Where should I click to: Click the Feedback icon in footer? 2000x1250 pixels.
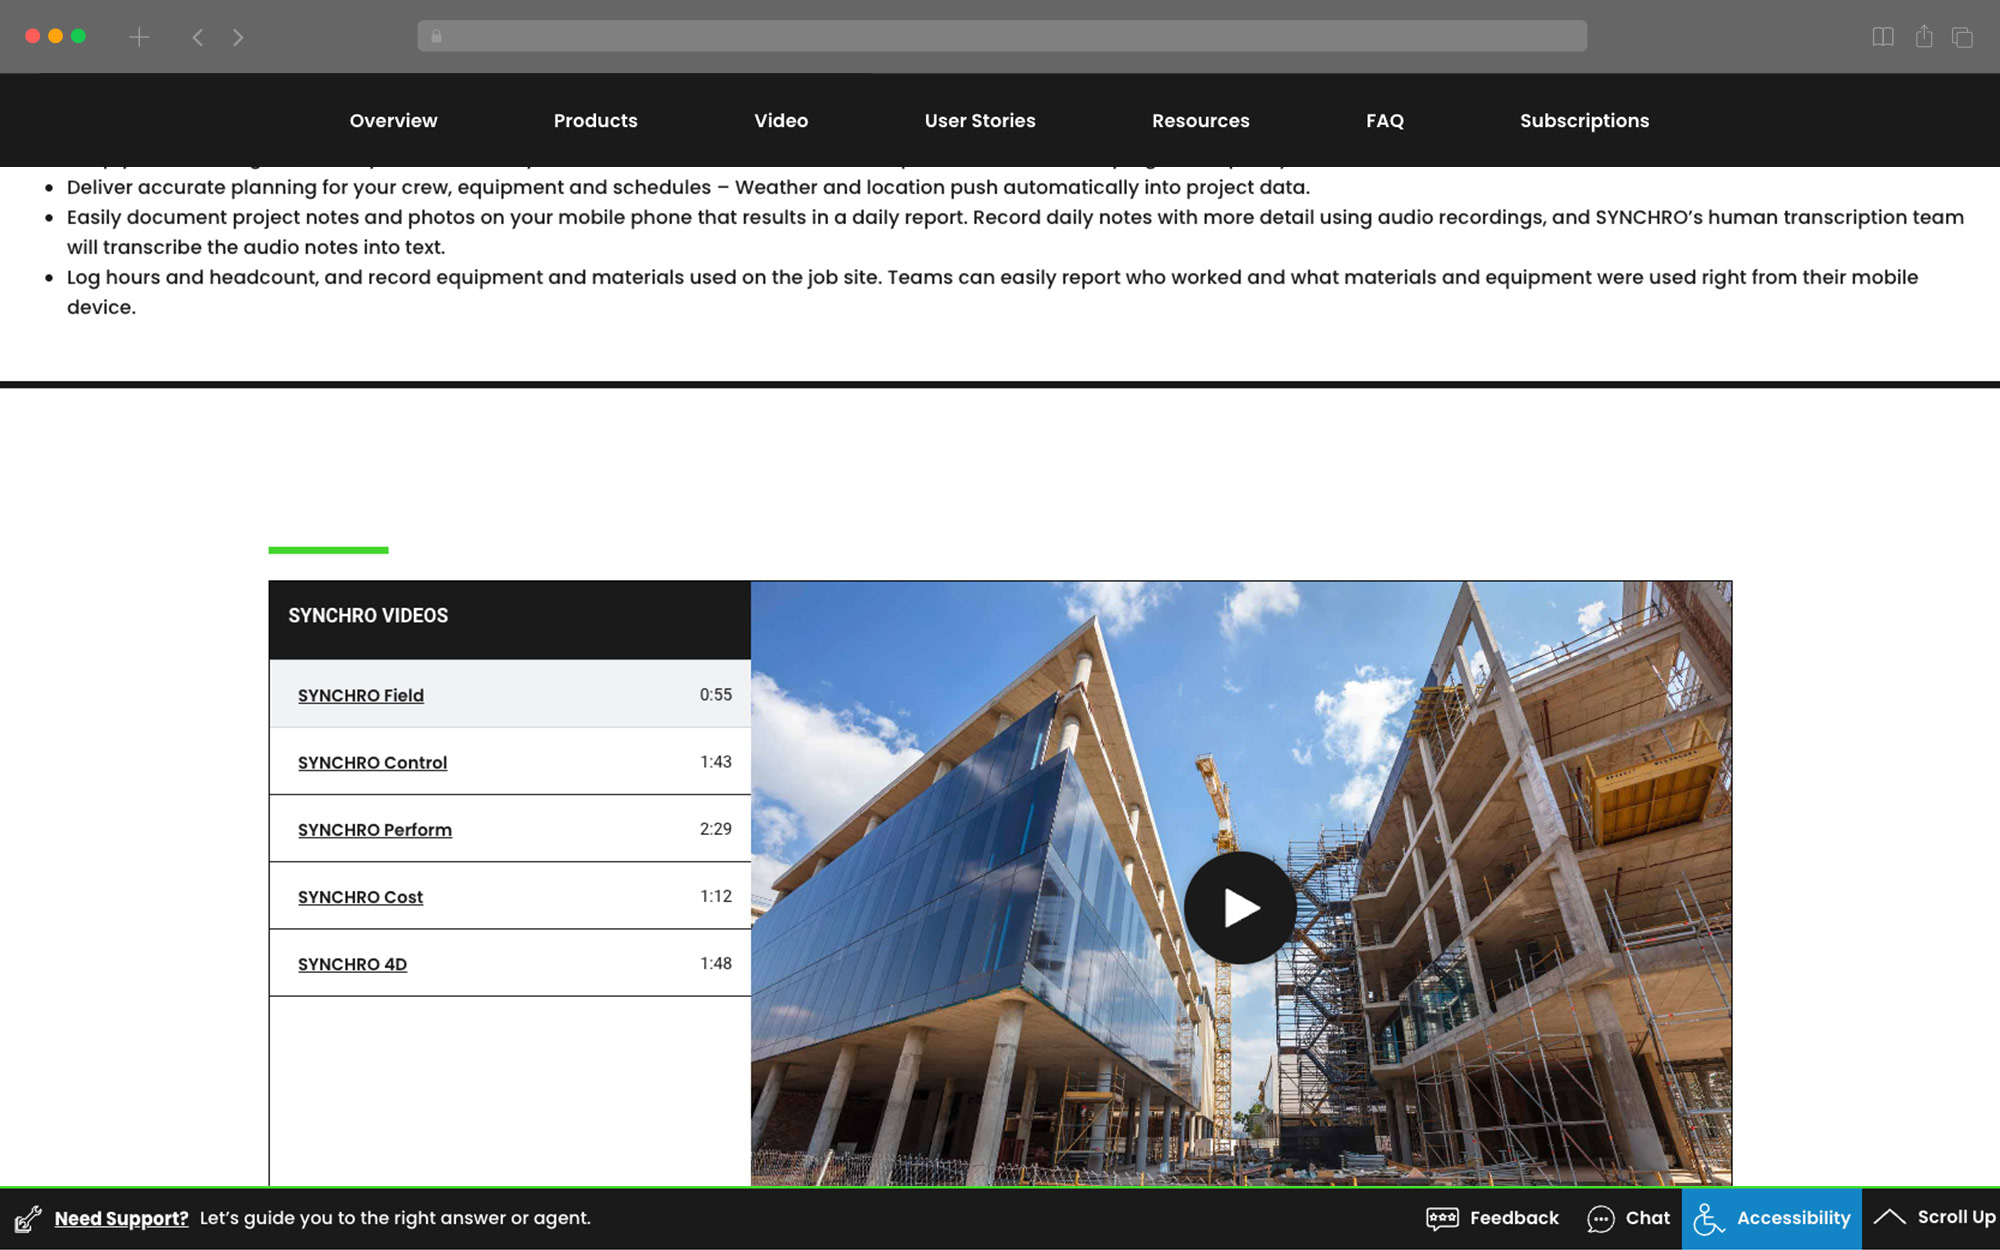click(1442, 1218)
